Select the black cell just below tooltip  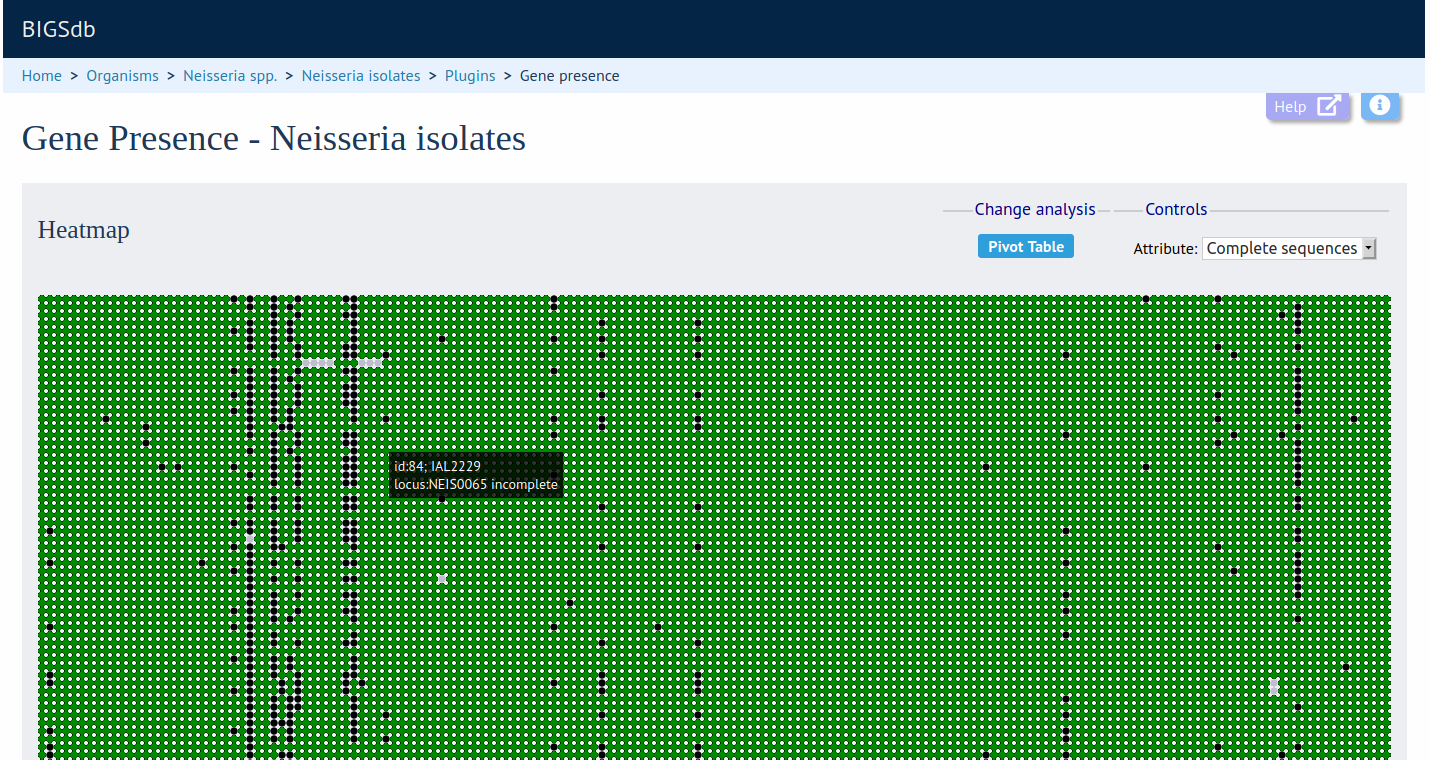(442, 499)
